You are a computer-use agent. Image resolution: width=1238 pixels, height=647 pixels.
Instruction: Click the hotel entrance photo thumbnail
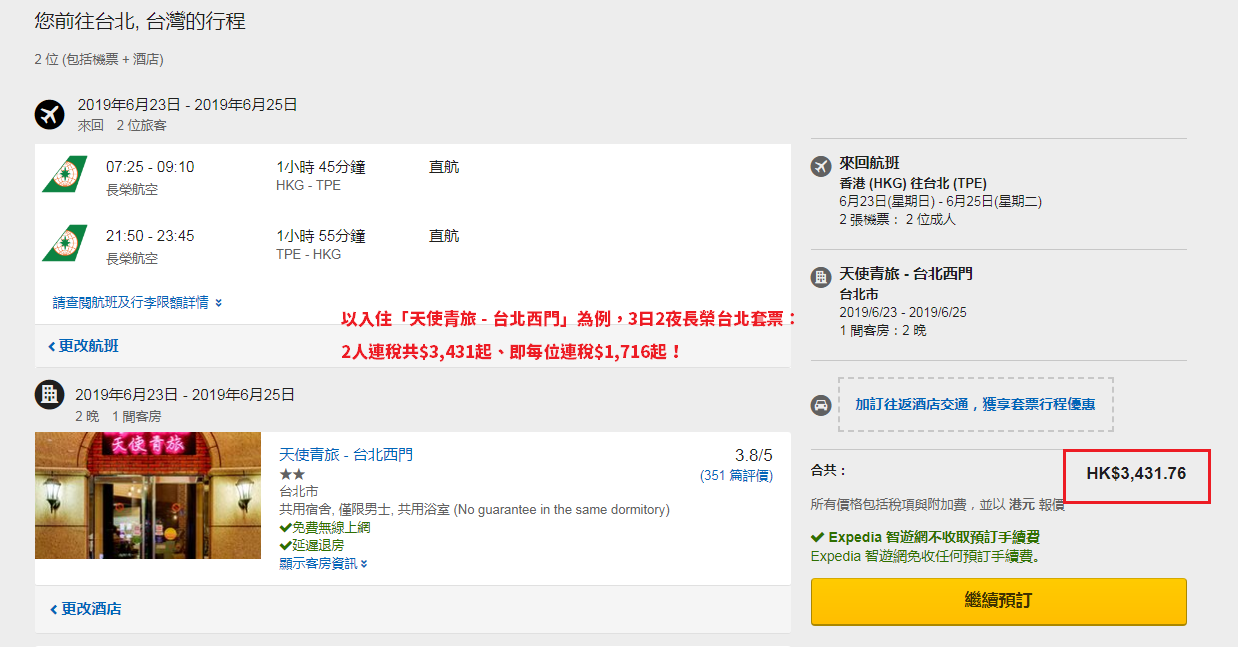[148, 496]
